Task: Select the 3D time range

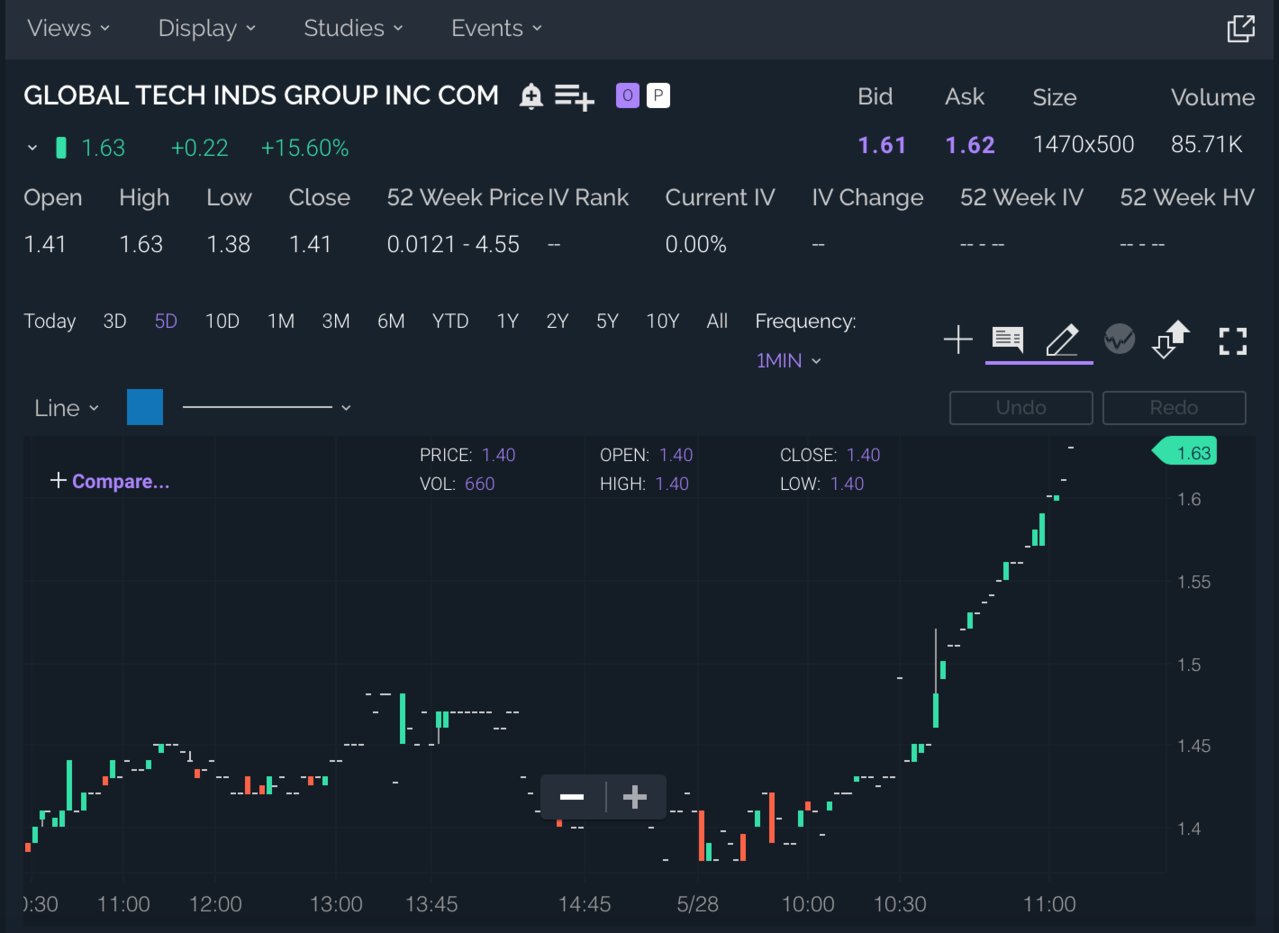Action: (x=115, y=321)
